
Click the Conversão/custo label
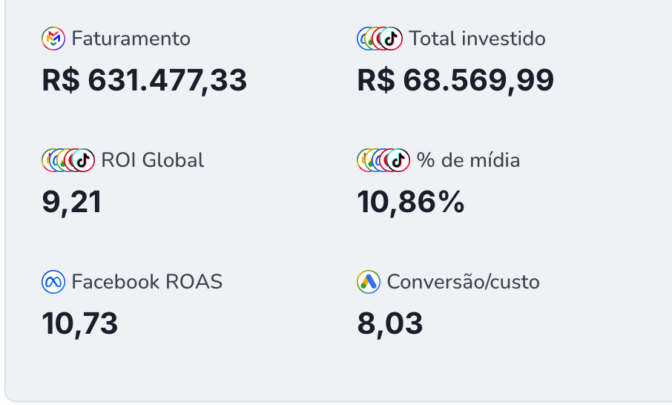tap(463, 282)
